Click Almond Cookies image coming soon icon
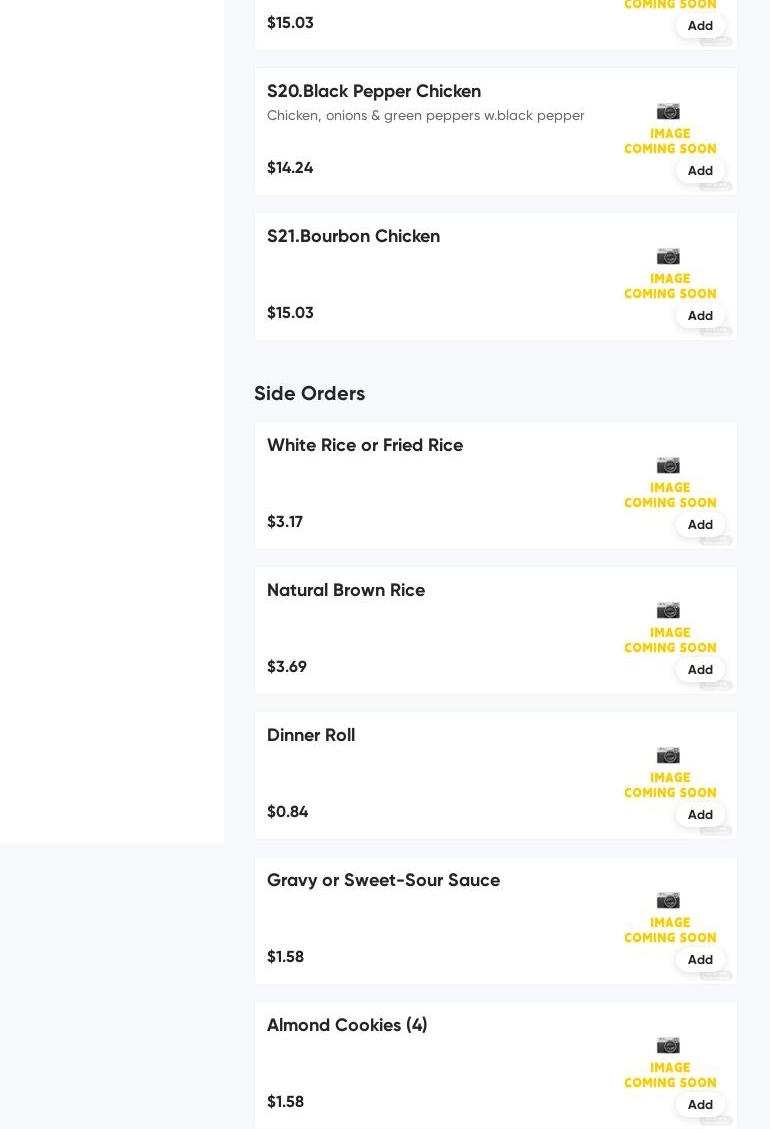Screen dimensions: 770x1129 tap(669, 1063)
